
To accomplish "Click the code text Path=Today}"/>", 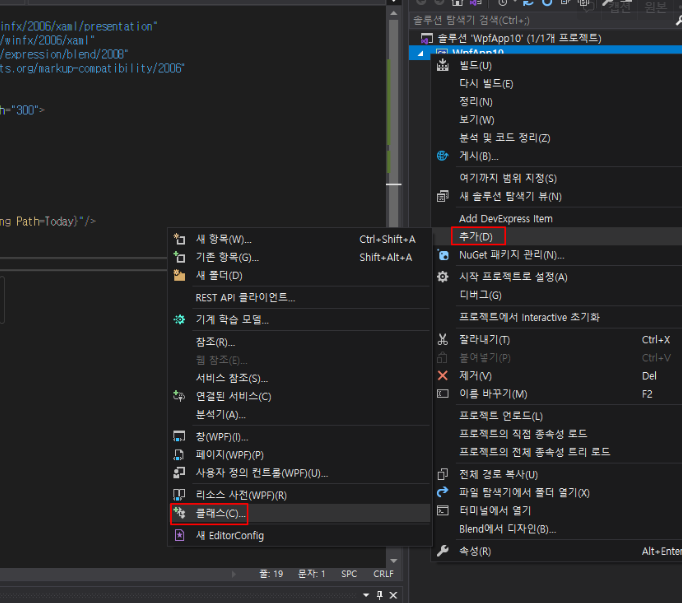I will 56,221.
